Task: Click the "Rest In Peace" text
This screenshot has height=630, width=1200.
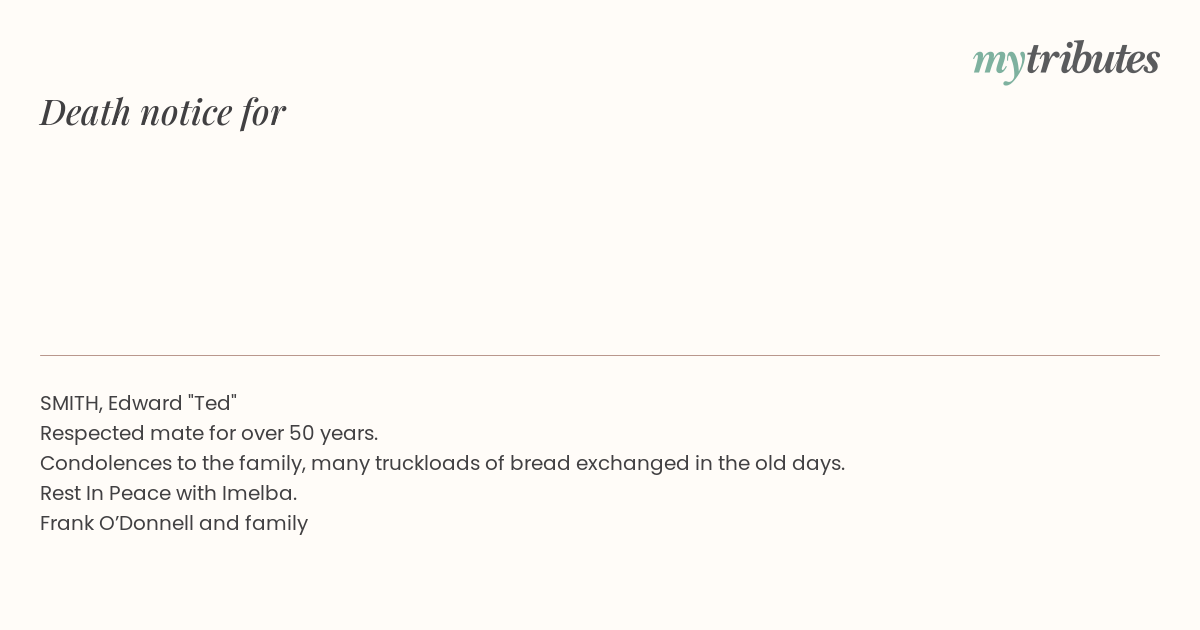Action: 105,493
